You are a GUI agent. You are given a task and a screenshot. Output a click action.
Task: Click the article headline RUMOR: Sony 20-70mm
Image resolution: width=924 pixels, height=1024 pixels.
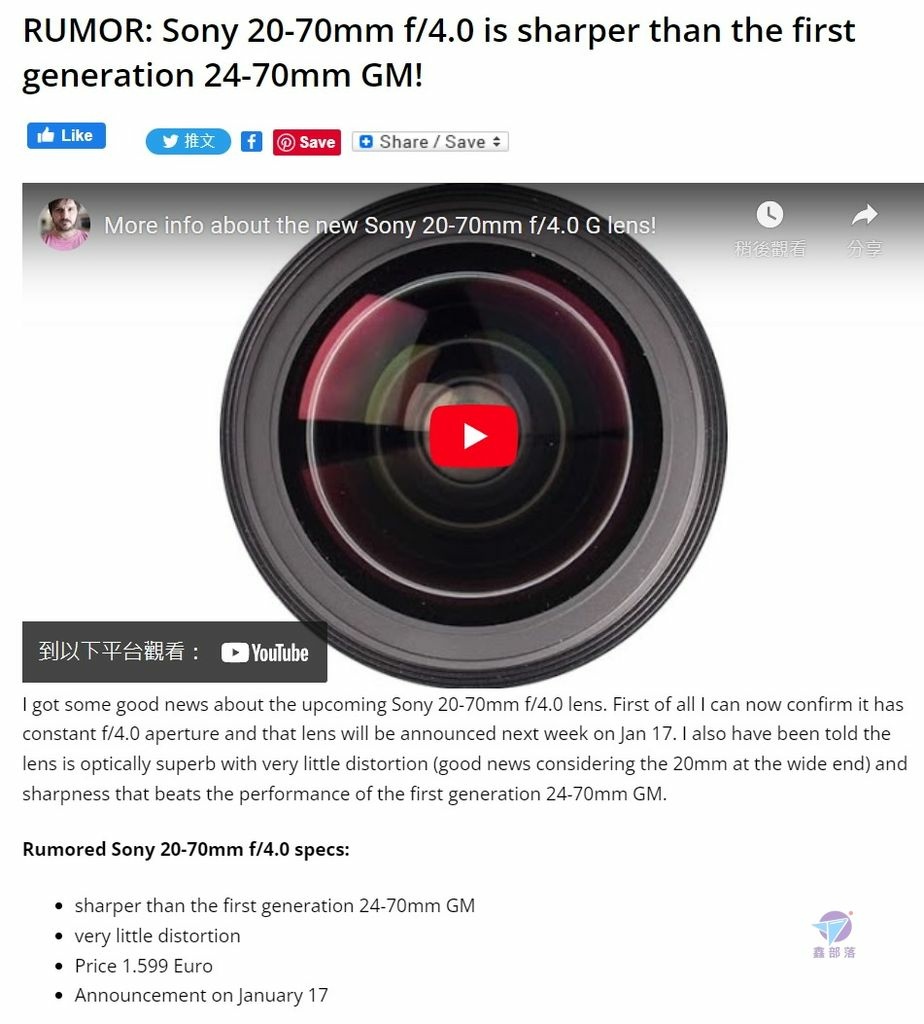[x=439, y=52]
